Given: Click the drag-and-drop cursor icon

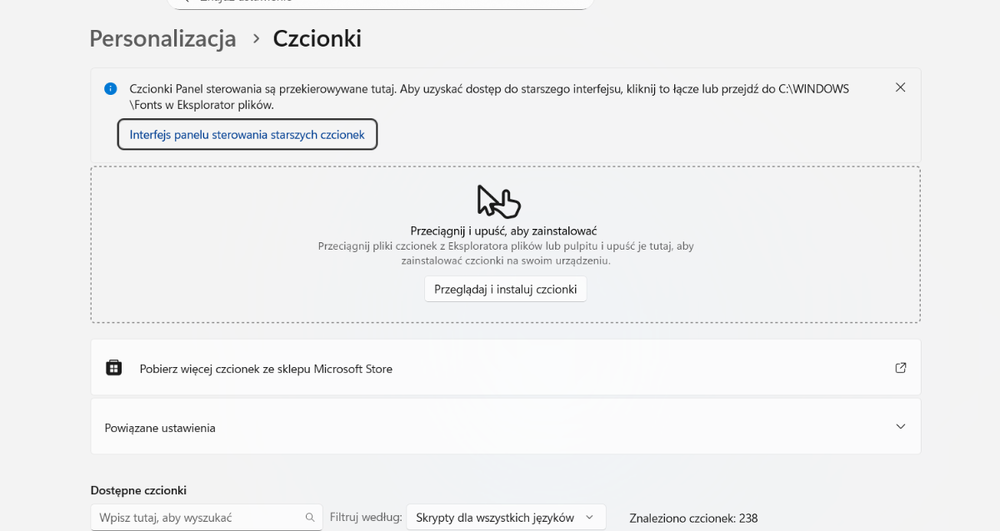Looking at the screenshot, I should [498, 201].
